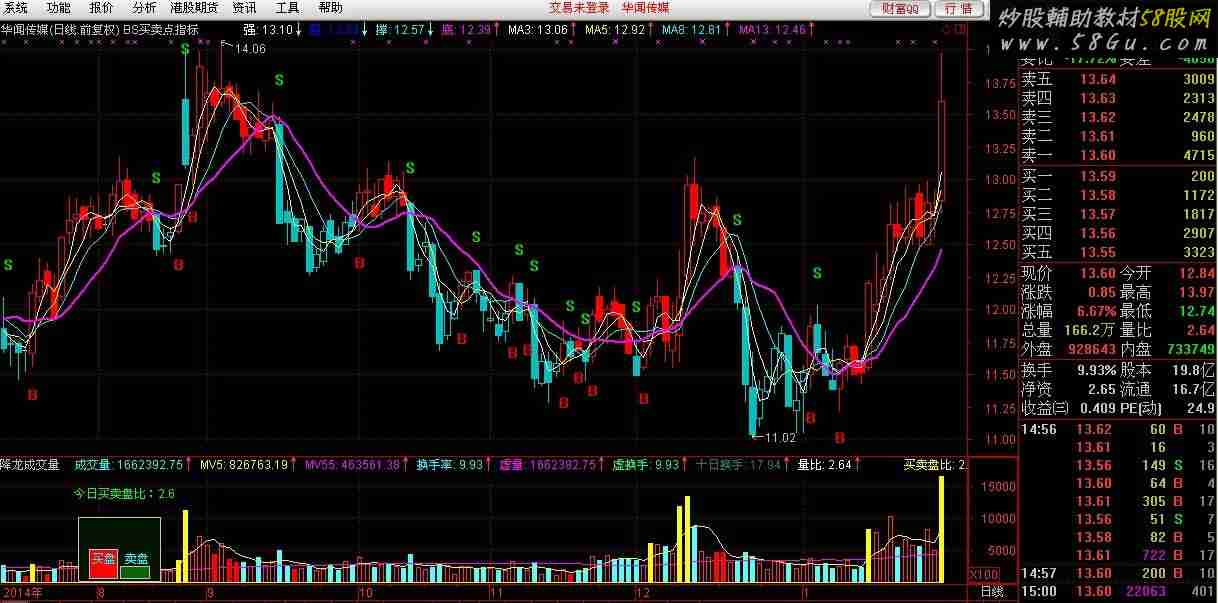The height and width of the screenshot is (603, 1218).
Task: Select the 量比: 2.64 volume panel value
Action: pos(824,465)
